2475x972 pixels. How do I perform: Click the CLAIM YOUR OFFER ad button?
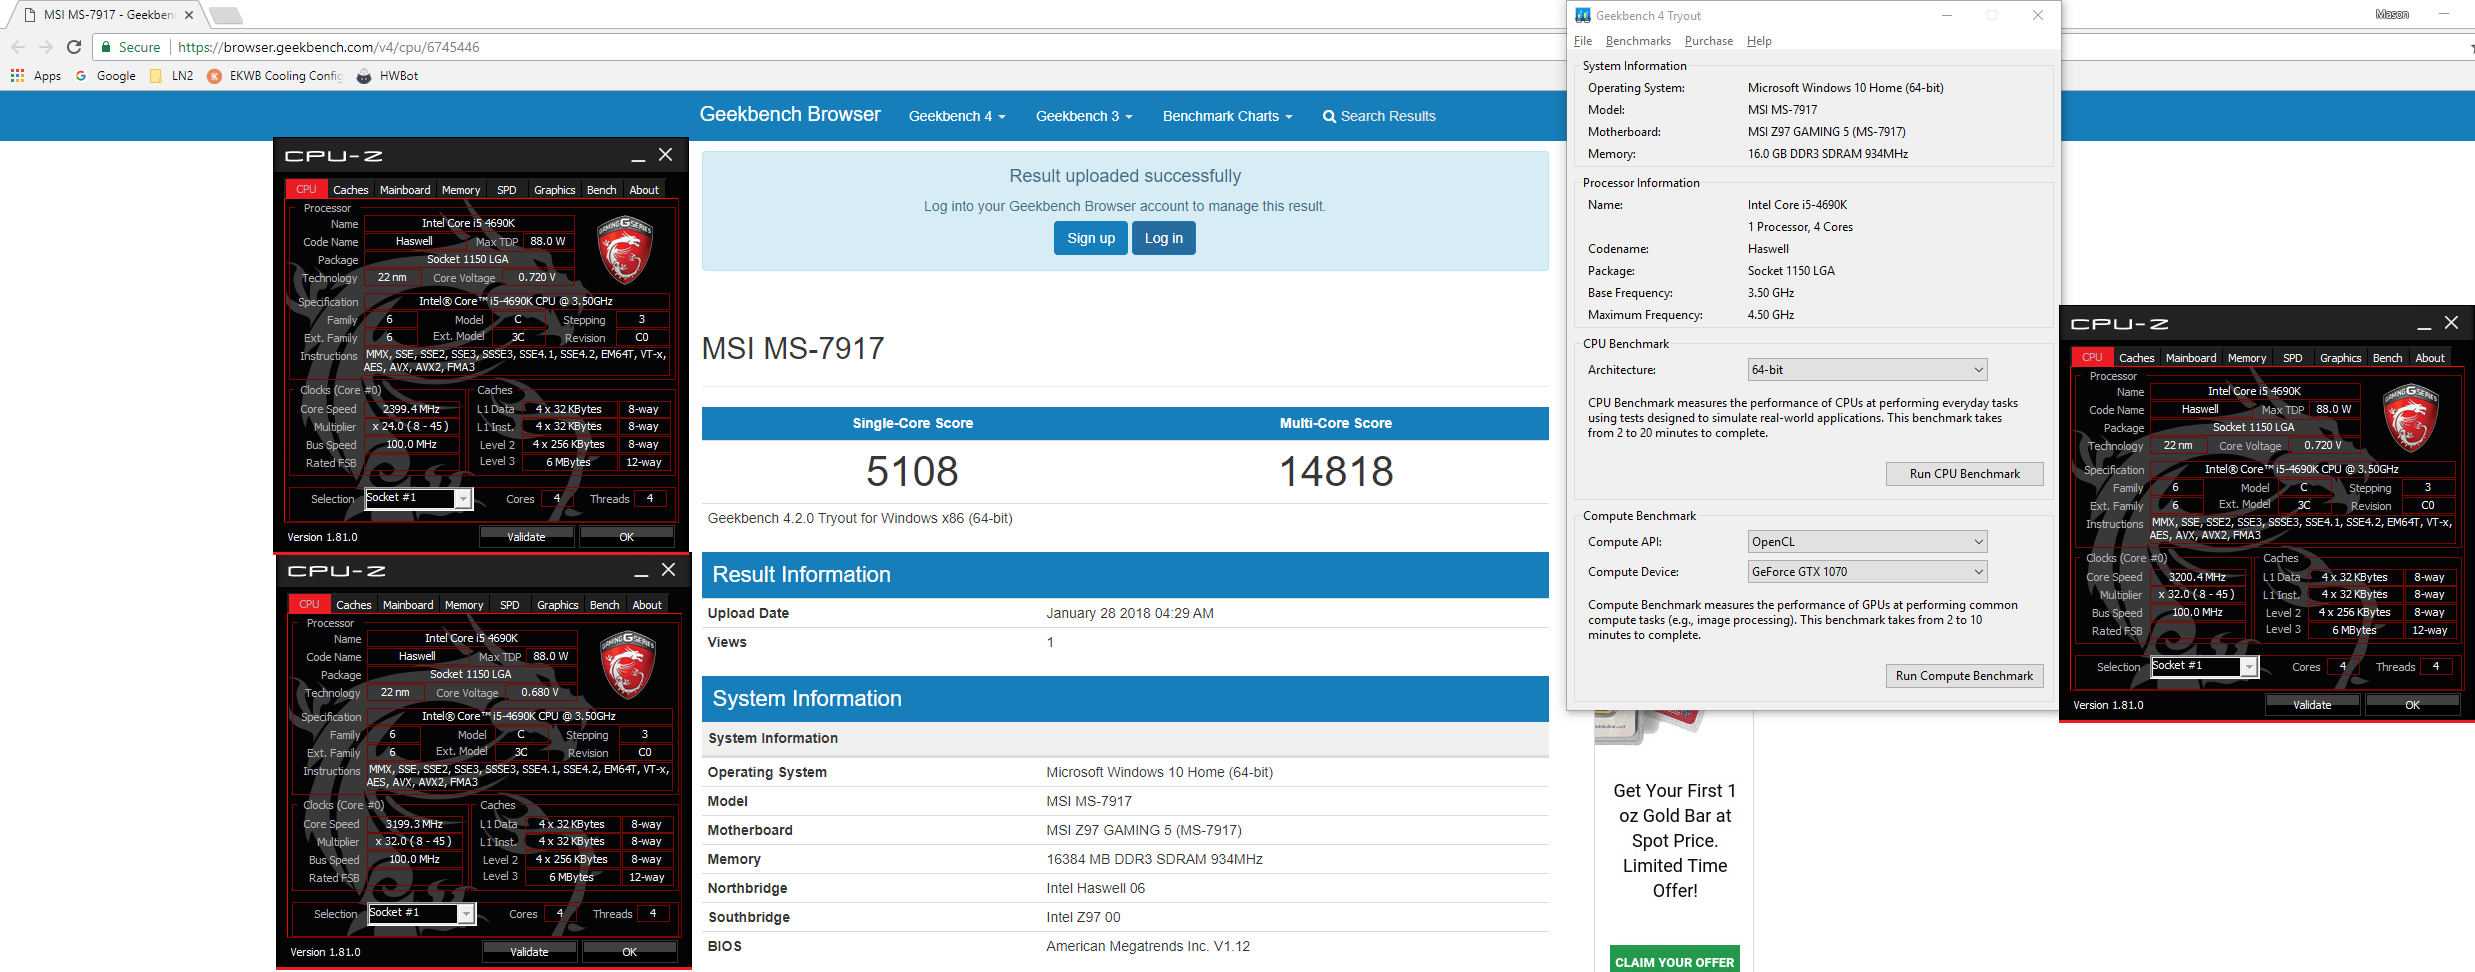tap(1675, 961)
